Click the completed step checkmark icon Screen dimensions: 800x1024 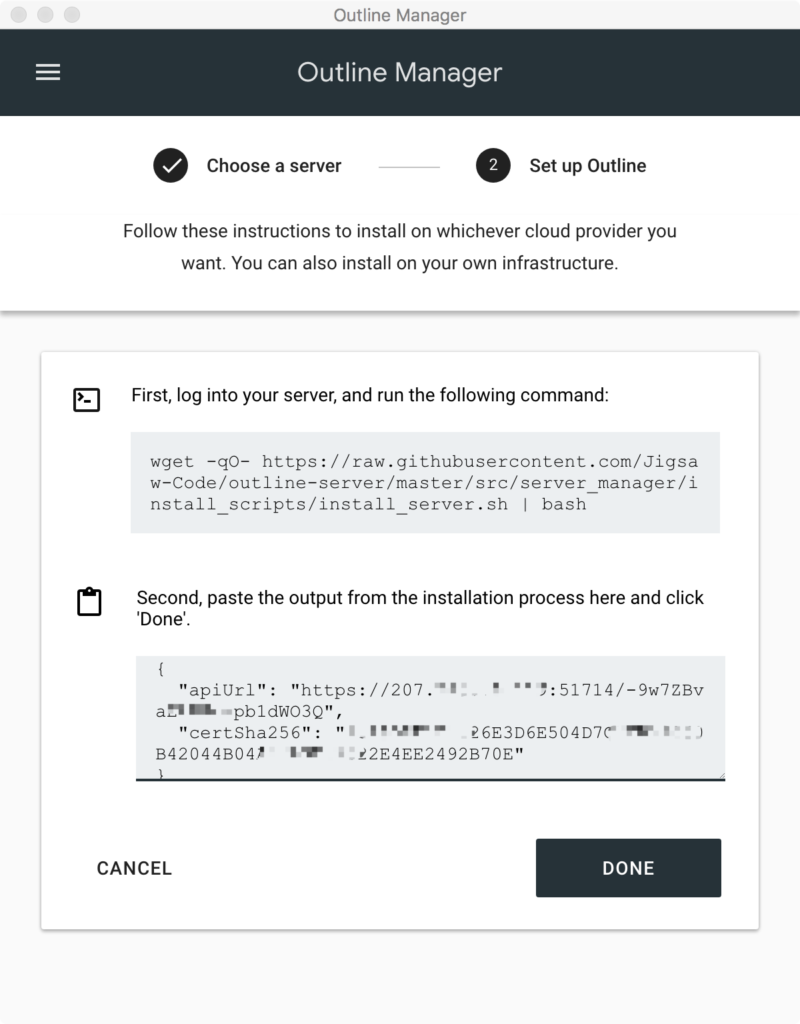coord(171,166)
